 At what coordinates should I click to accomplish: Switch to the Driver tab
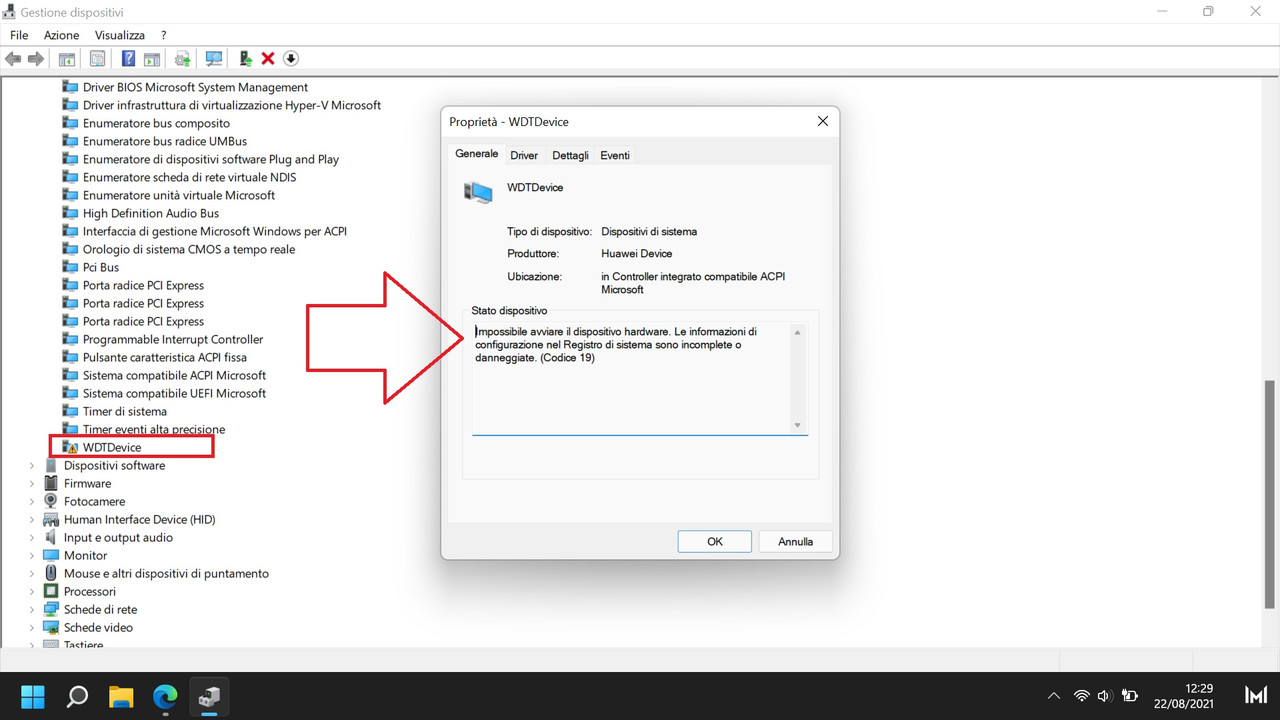point(524,155)
